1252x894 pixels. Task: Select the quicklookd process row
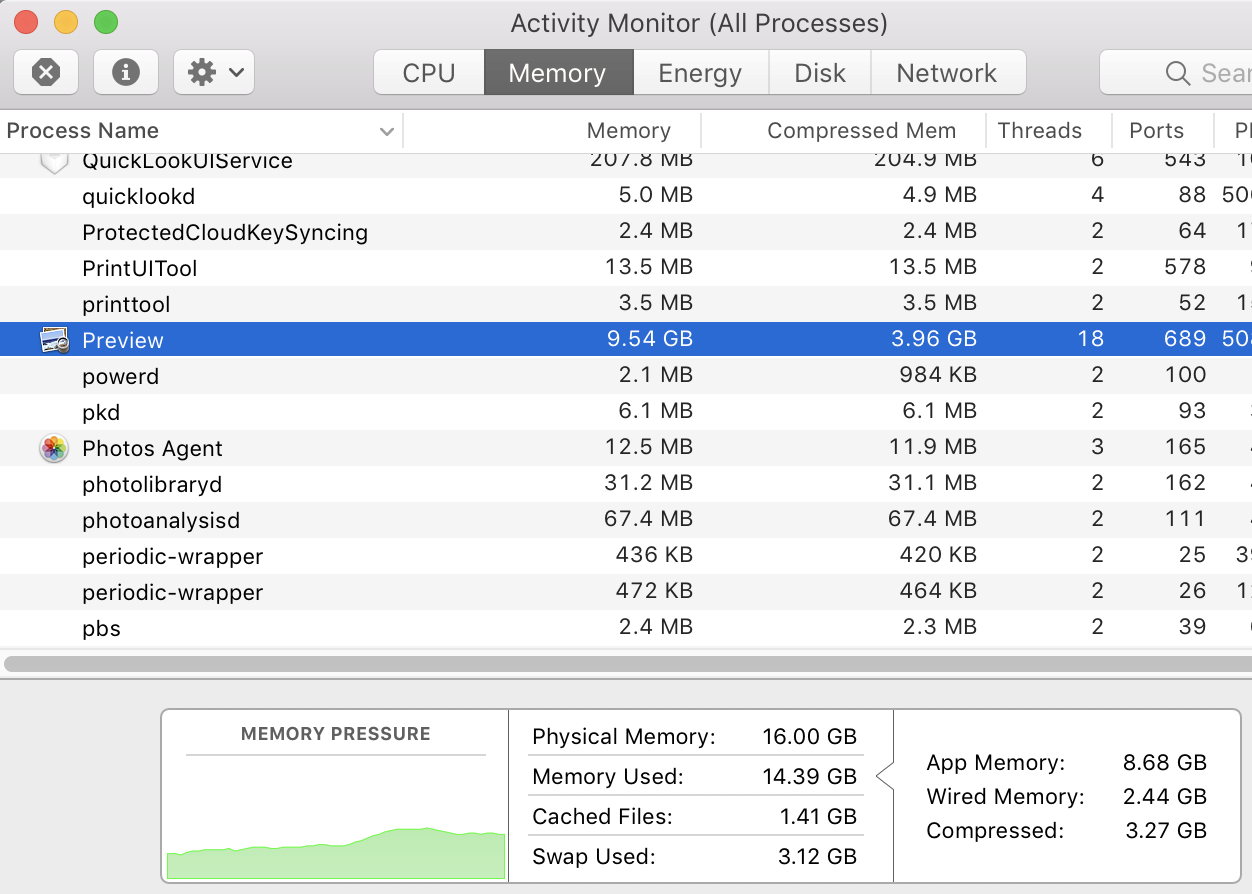pos(626,196)
